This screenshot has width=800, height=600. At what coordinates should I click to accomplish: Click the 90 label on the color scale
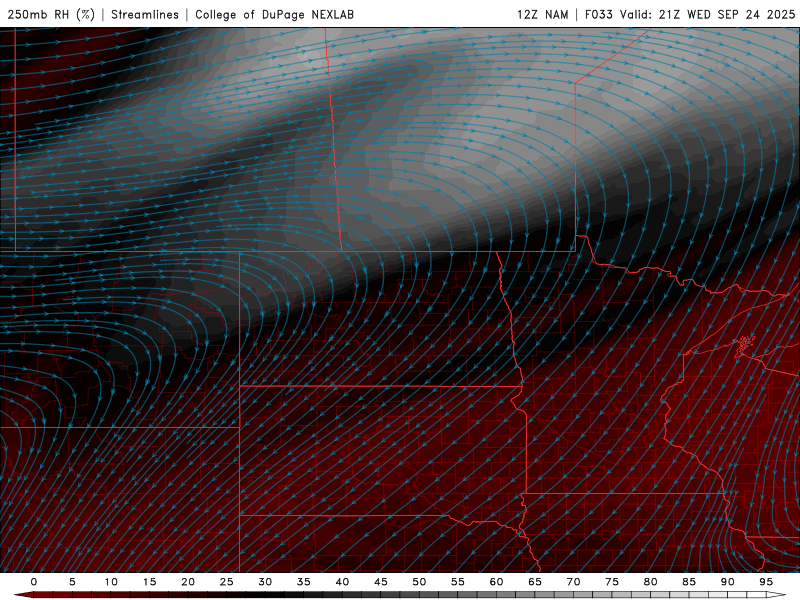click(x=727, y=582)
